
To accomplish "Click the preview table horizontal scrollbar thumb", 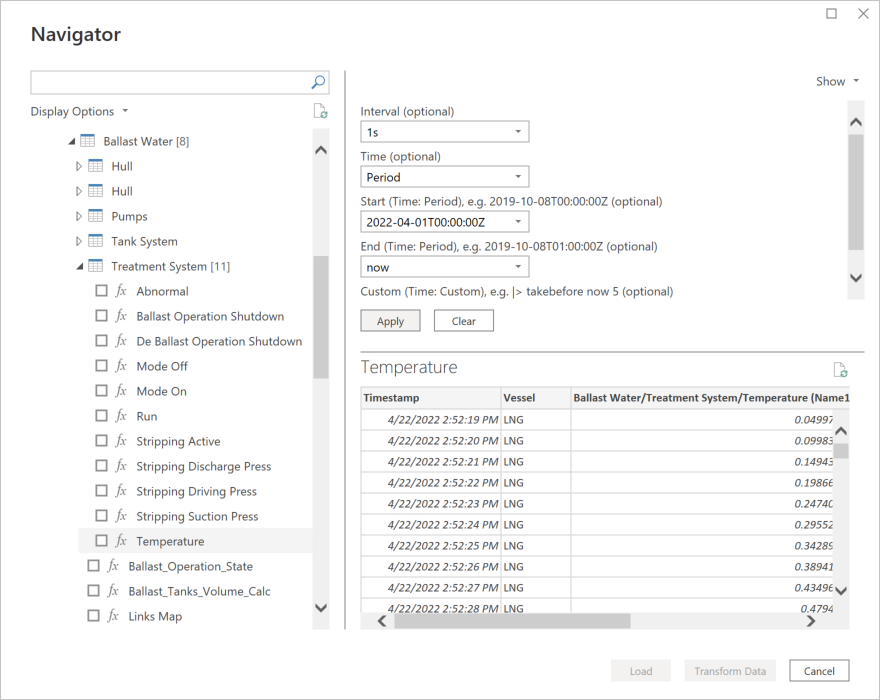I will 512,621.
